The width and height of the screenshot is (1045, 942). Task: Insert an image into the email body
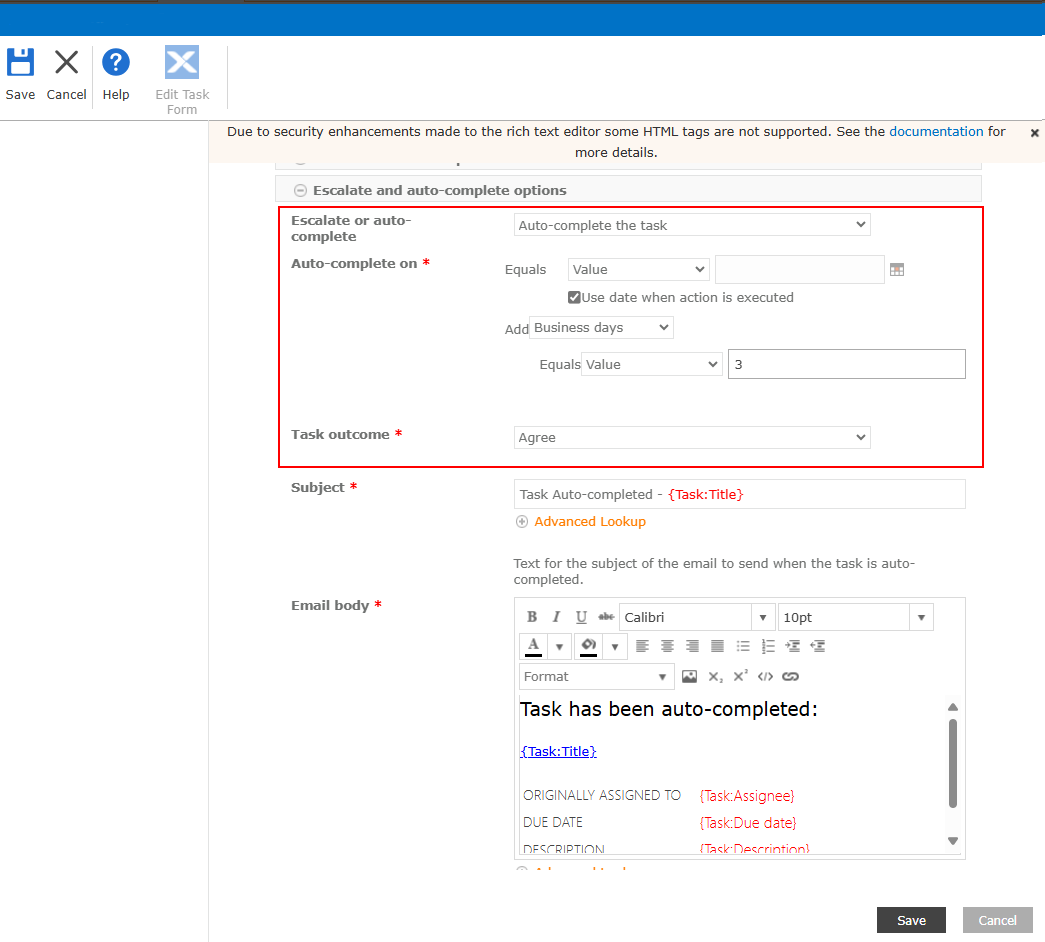[689, 677]
